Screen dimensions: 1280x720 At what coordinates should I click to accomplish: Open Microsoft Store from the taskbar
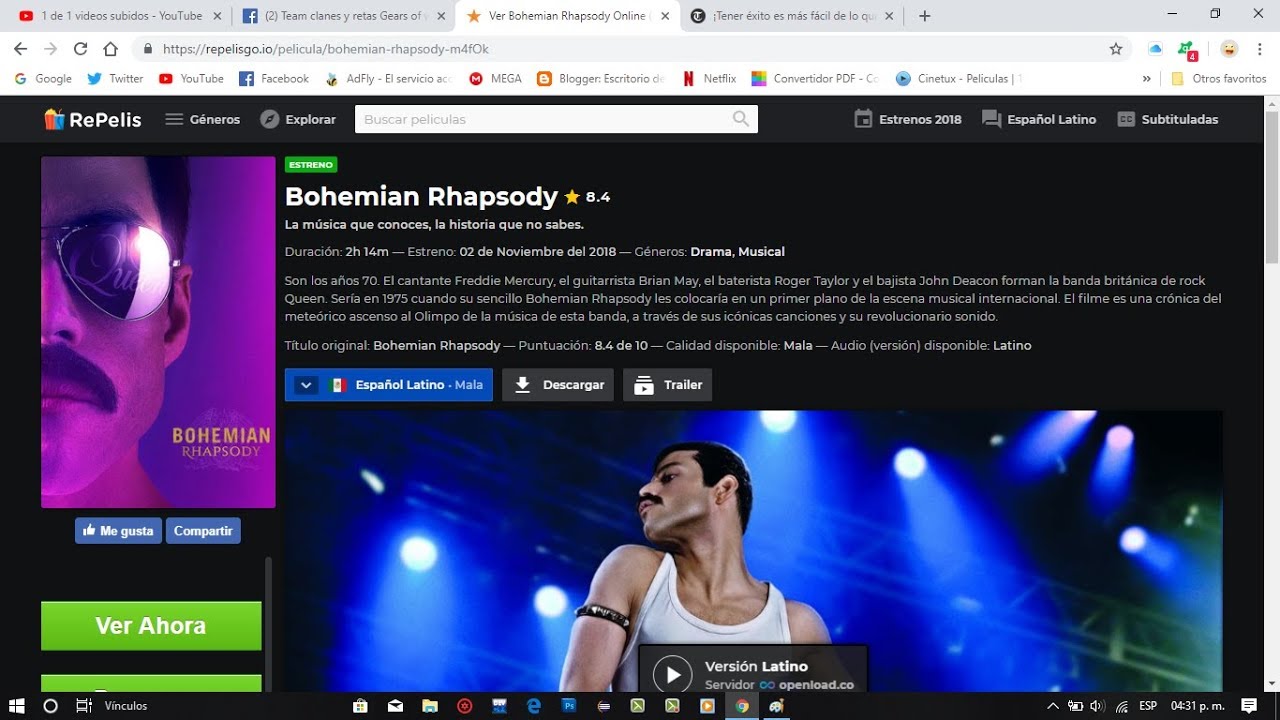360,706
